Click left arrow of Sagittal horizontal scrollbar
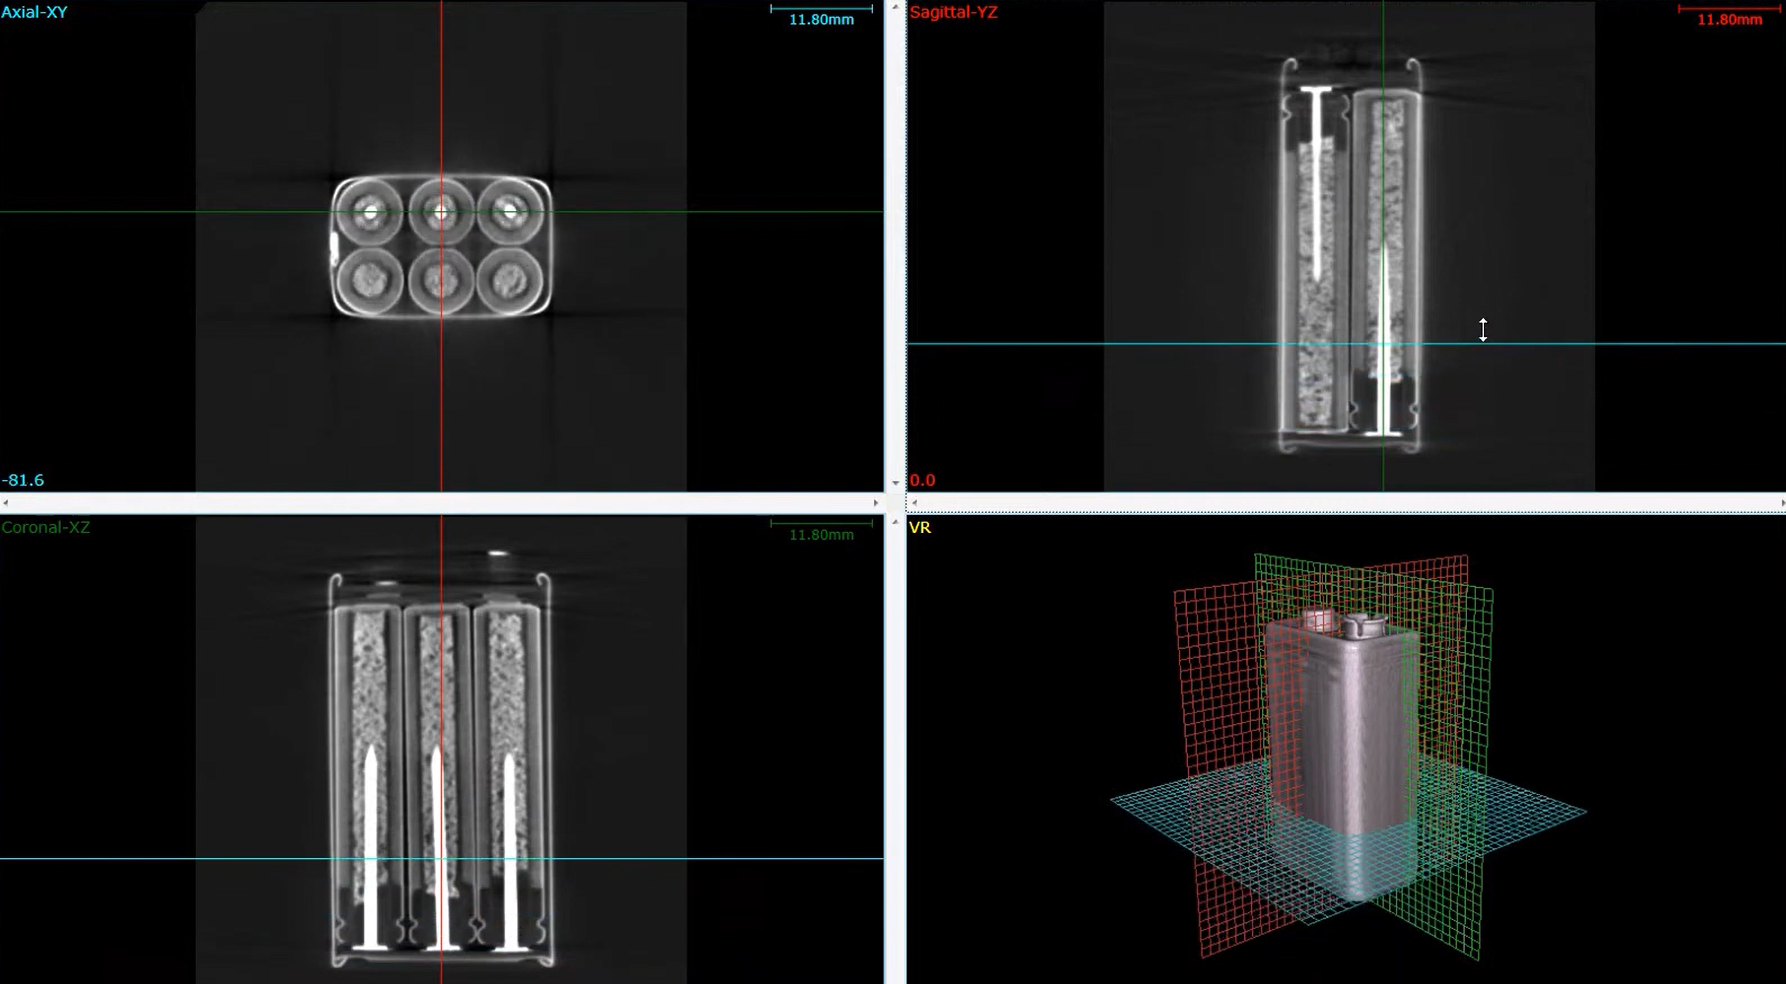Viewport: 1786px width, 984px height. 914,503
